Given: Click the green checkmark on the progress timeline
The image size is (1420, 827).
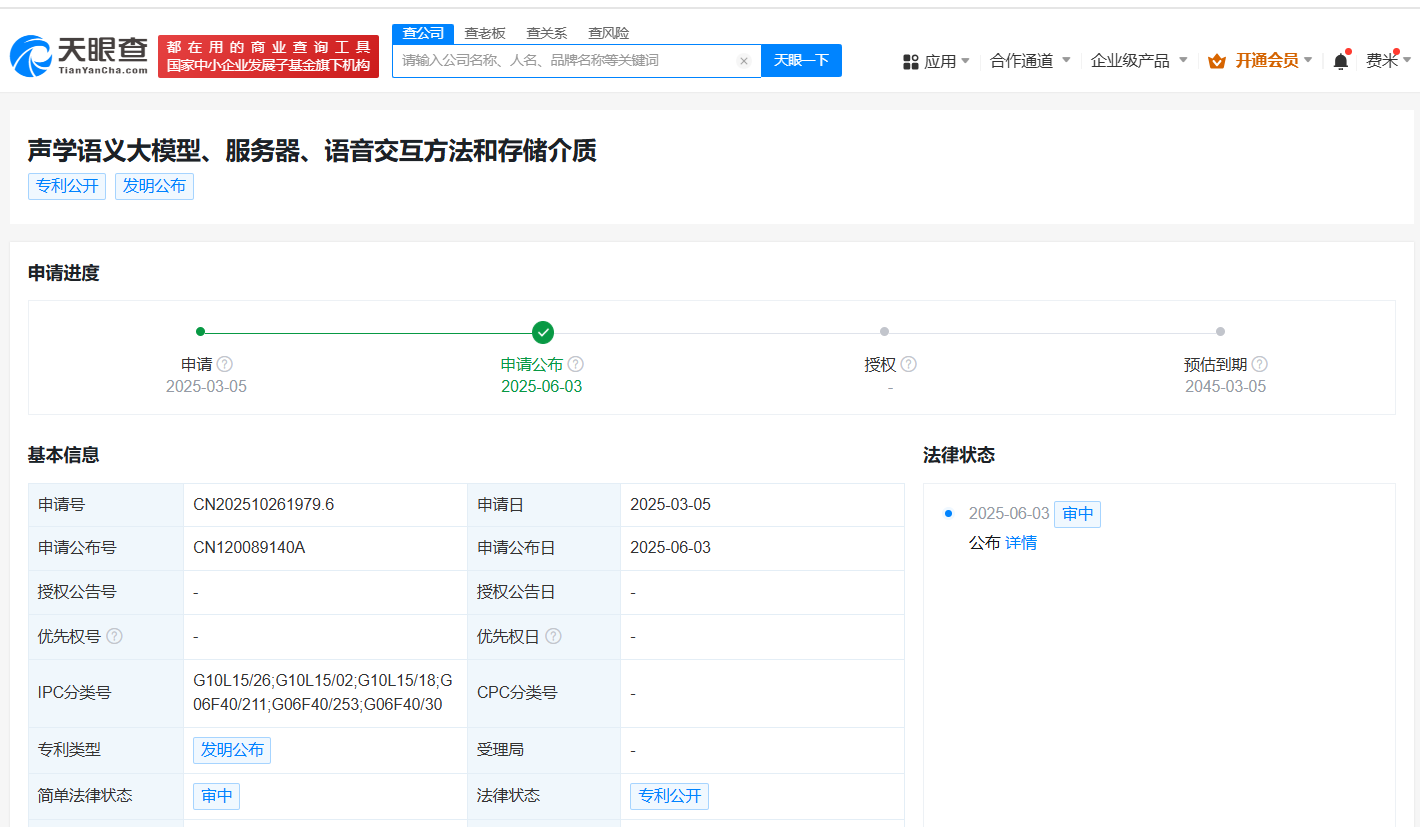Looking at the screenshot, I should point(543,332).
